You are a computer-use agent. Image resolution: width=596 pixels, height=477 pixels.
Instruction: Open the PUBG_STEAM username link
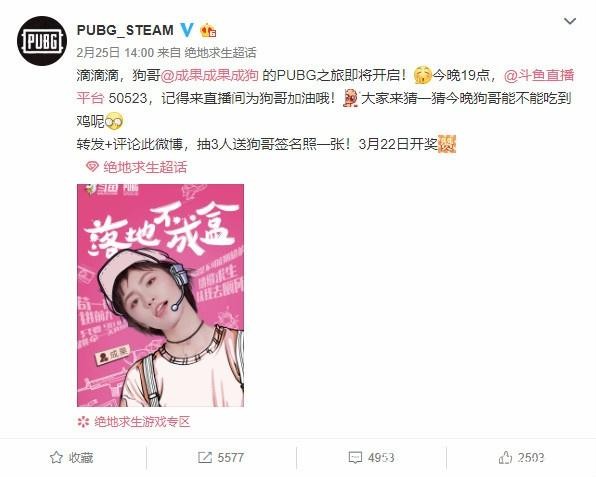(125, 30)
